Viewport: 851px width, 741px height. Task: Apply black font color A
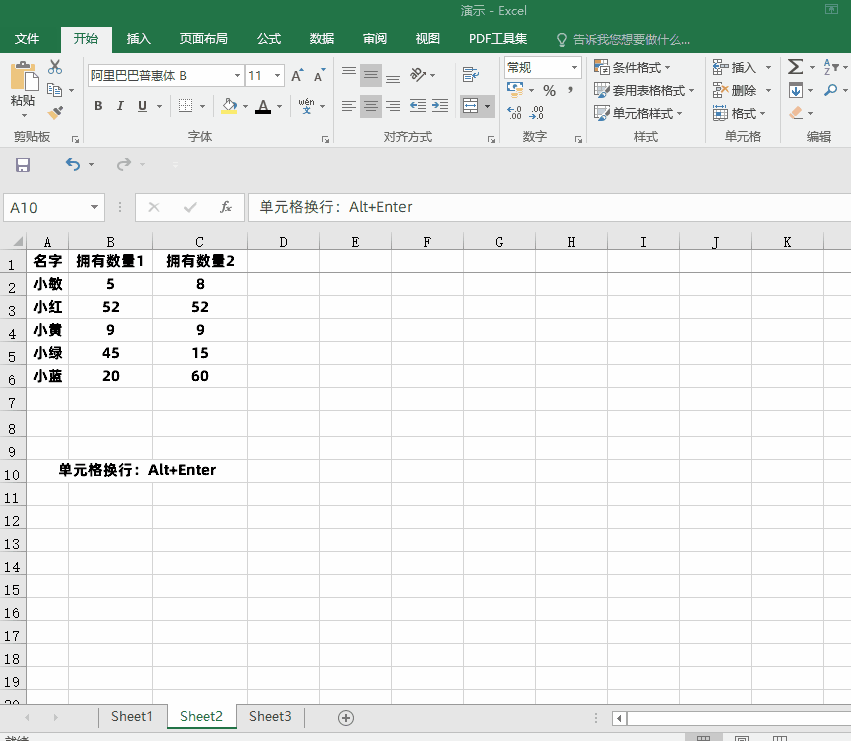263,106
